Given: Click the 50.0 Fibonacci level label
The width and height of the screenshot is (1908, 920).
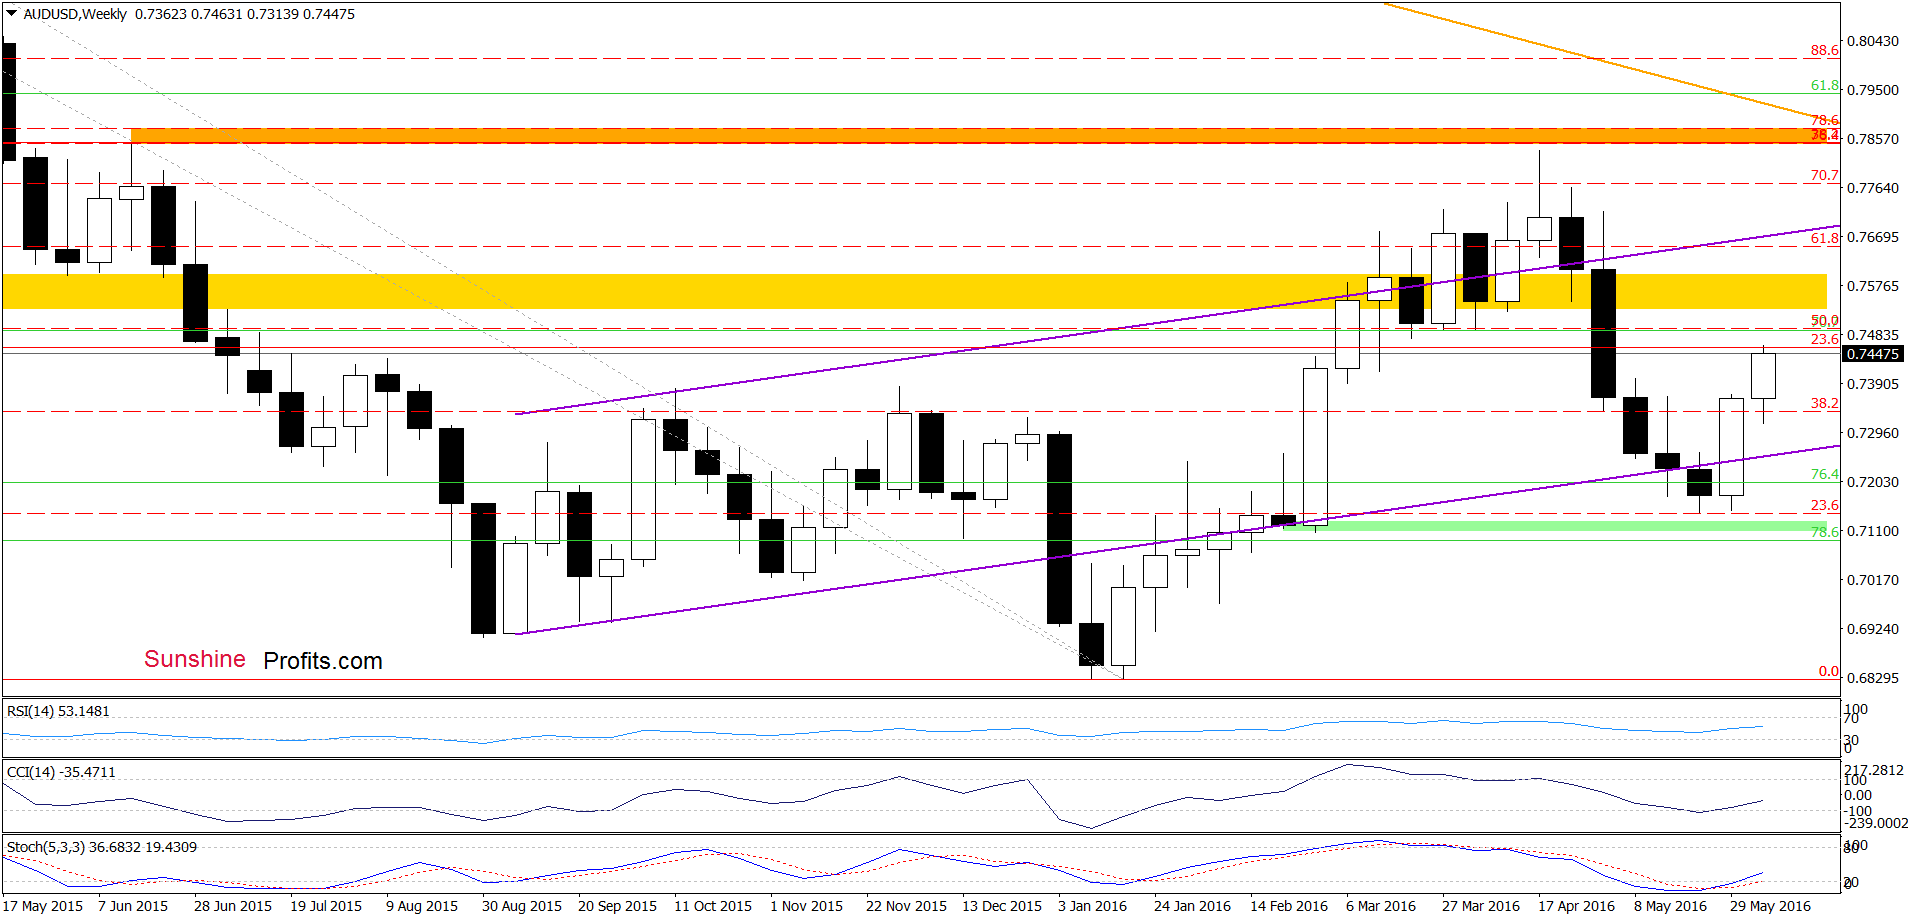Looking at the screenshot, I should [x=1824, y=321].
